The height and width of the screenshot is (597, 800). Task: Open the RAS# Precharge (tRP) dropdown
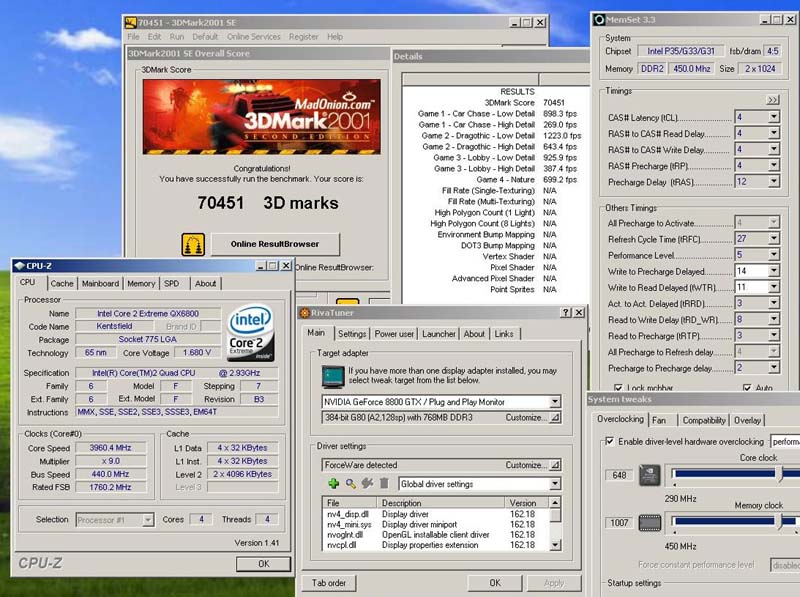coord(773,165)
